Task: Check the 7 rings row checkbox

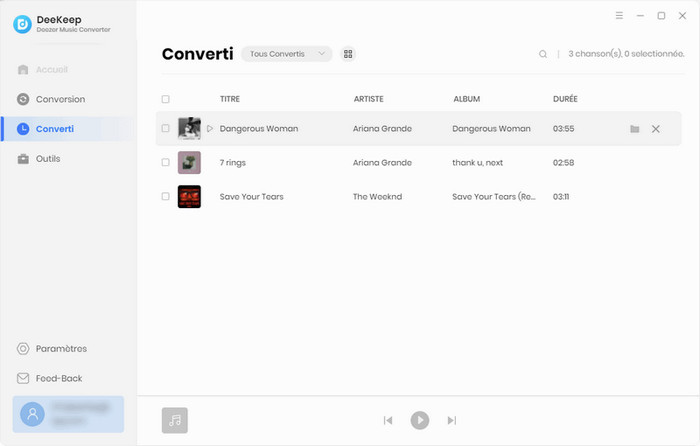Action: point(166,163)
